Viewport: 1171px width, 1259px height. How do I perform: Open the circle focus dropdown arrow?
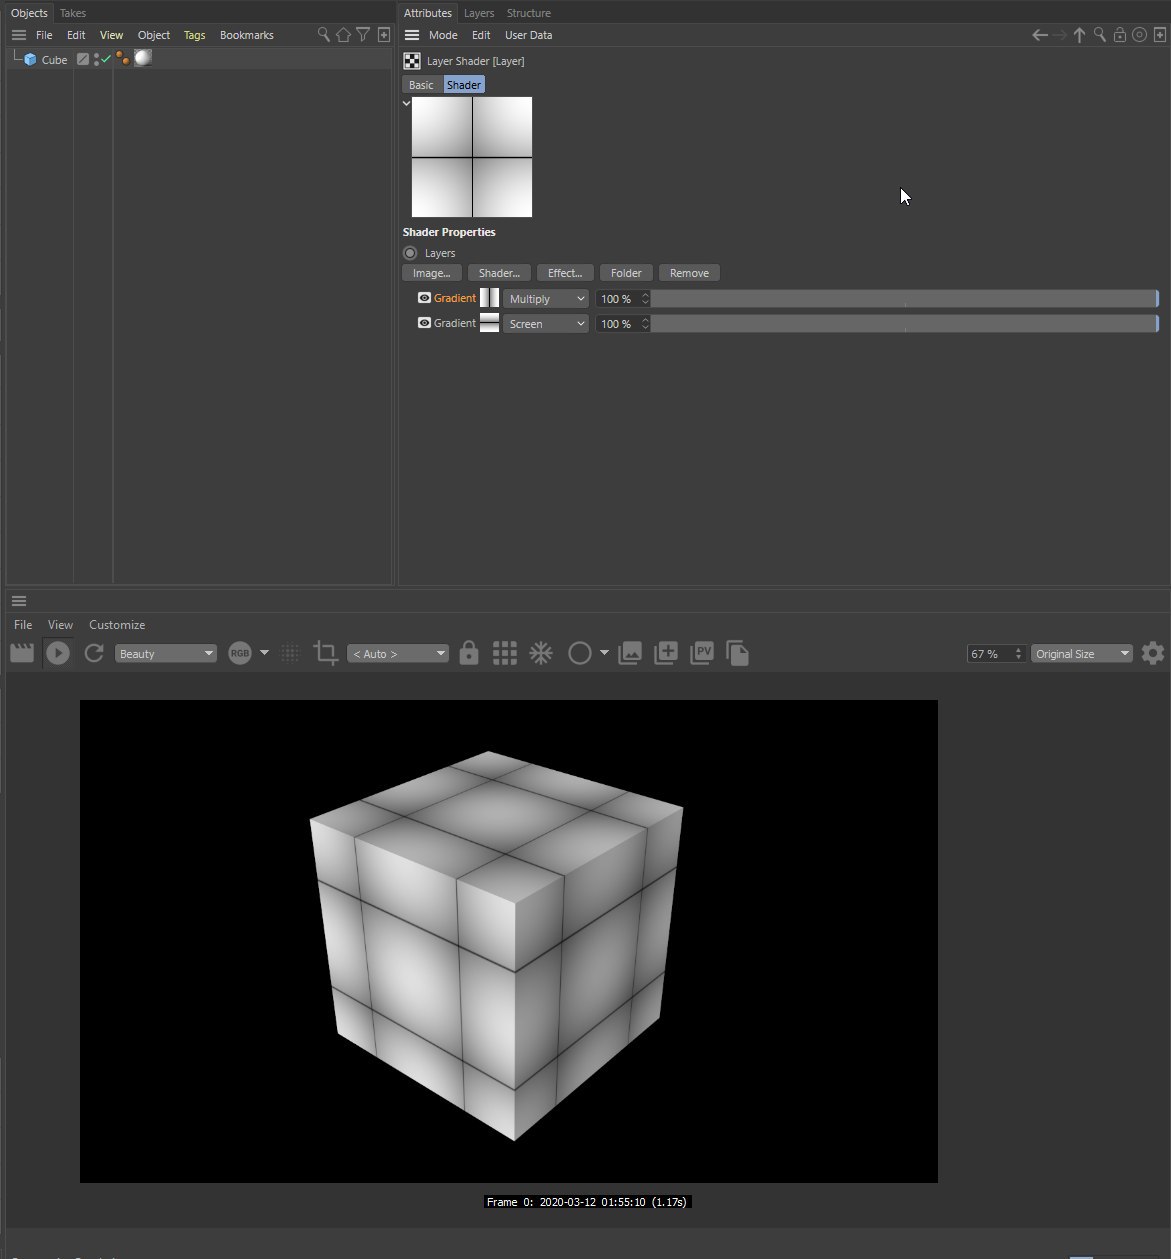(x=604, y=653)
